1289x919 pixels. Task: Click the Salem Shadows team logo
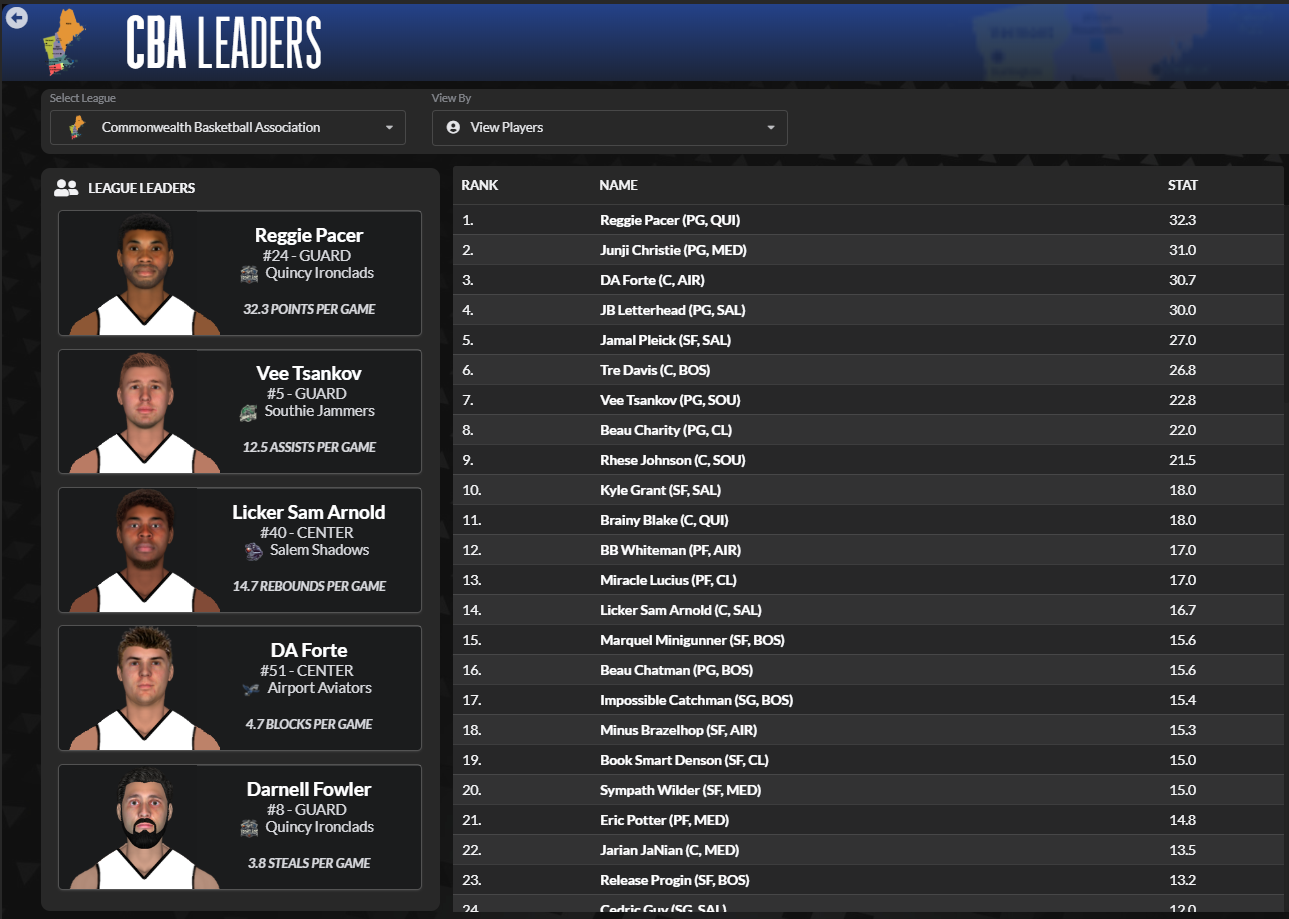click(254, 550)
